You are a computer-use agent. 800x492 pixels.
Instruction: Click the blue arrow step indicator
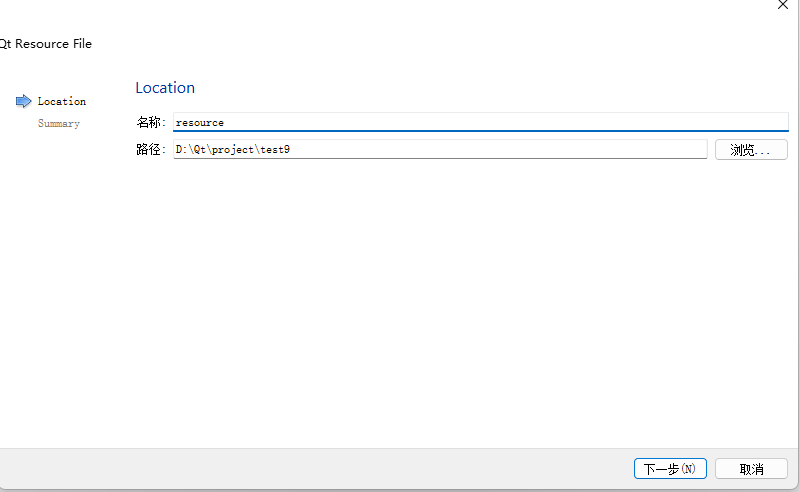(23, 101)
